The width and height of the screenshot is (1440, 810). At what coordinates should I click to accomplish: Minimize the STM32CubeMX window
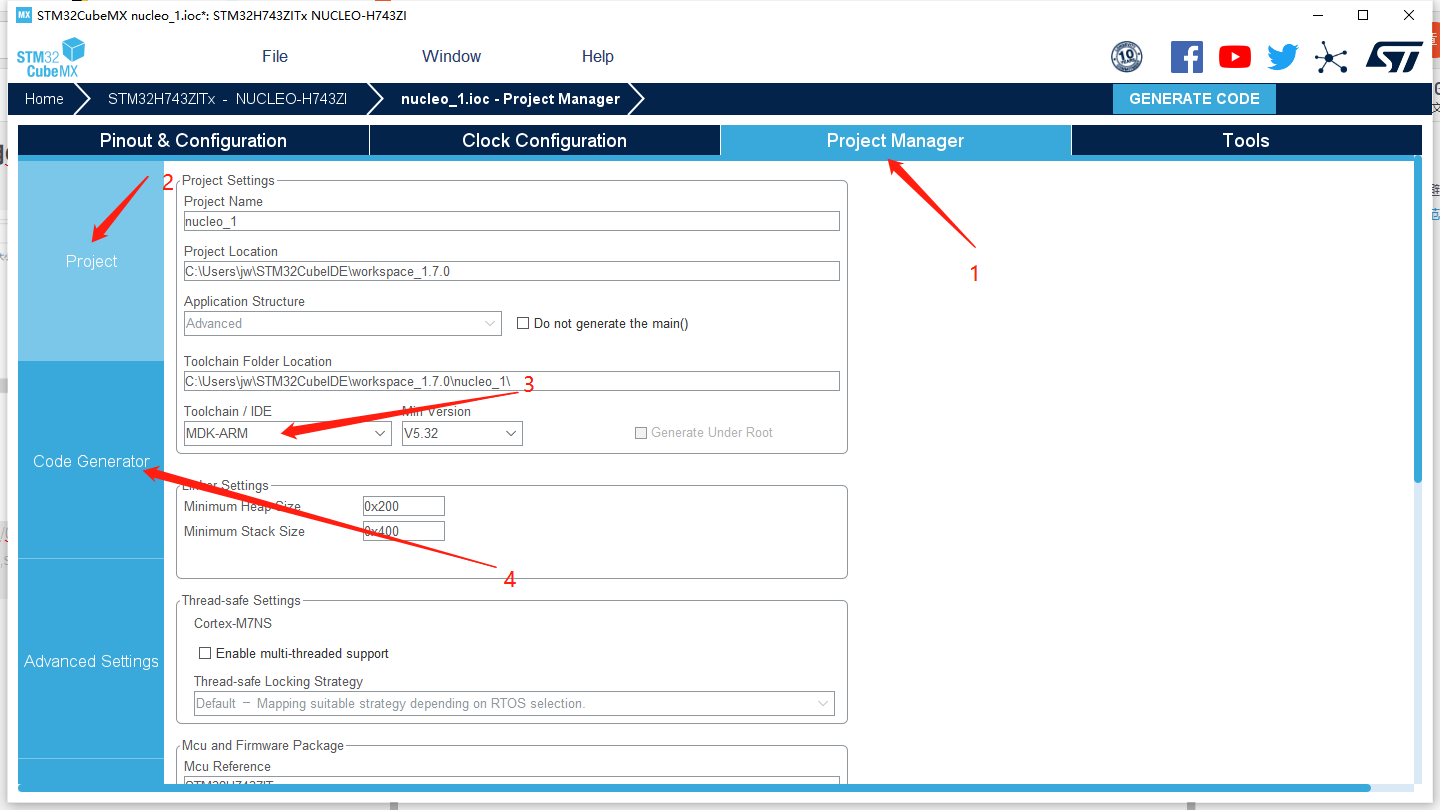pos(1317,15)
